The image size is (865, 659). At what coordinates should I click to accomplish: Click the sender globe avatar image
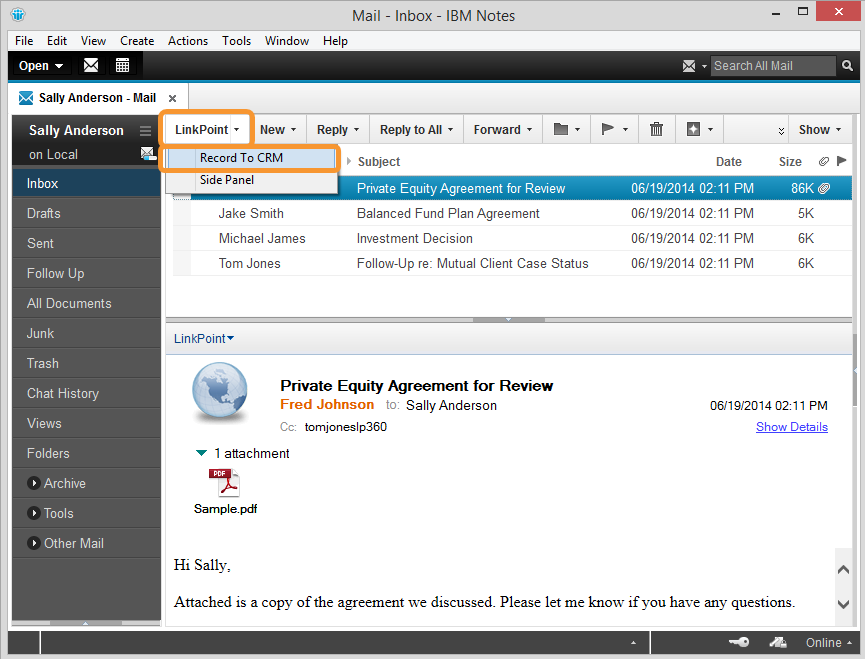coord(220,391)
